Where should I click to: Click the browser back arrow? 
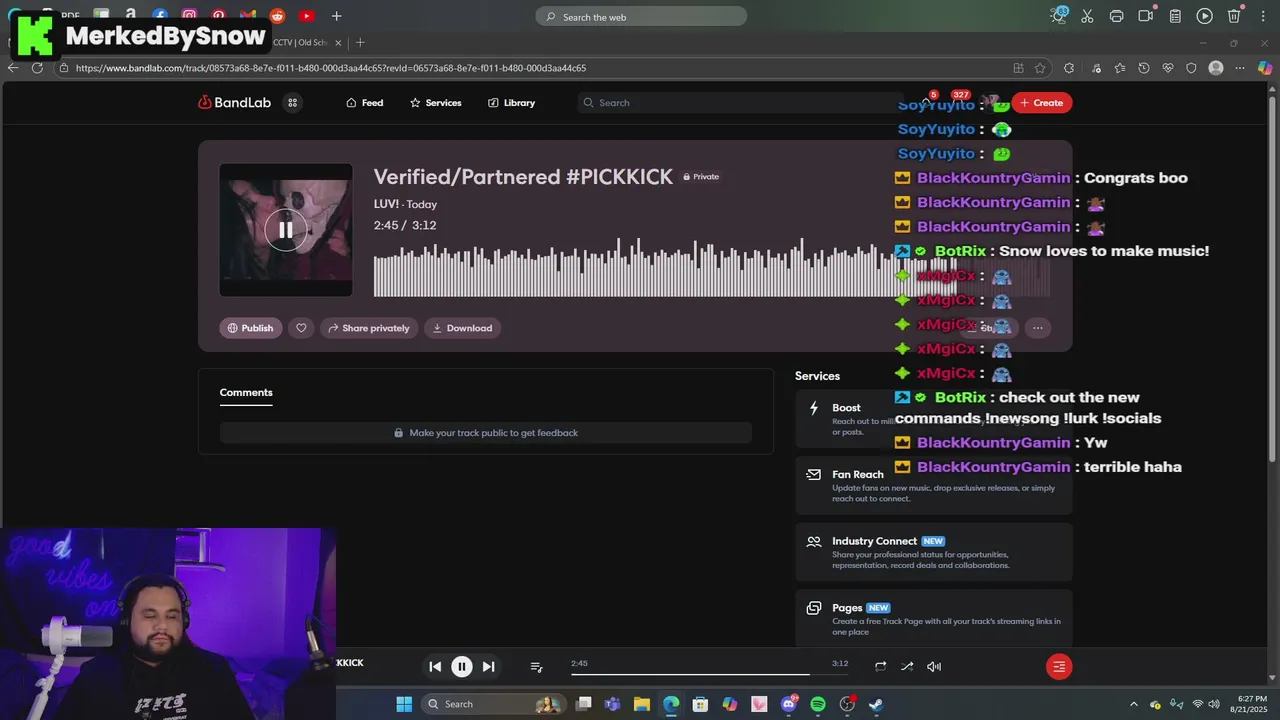(13, 68)
